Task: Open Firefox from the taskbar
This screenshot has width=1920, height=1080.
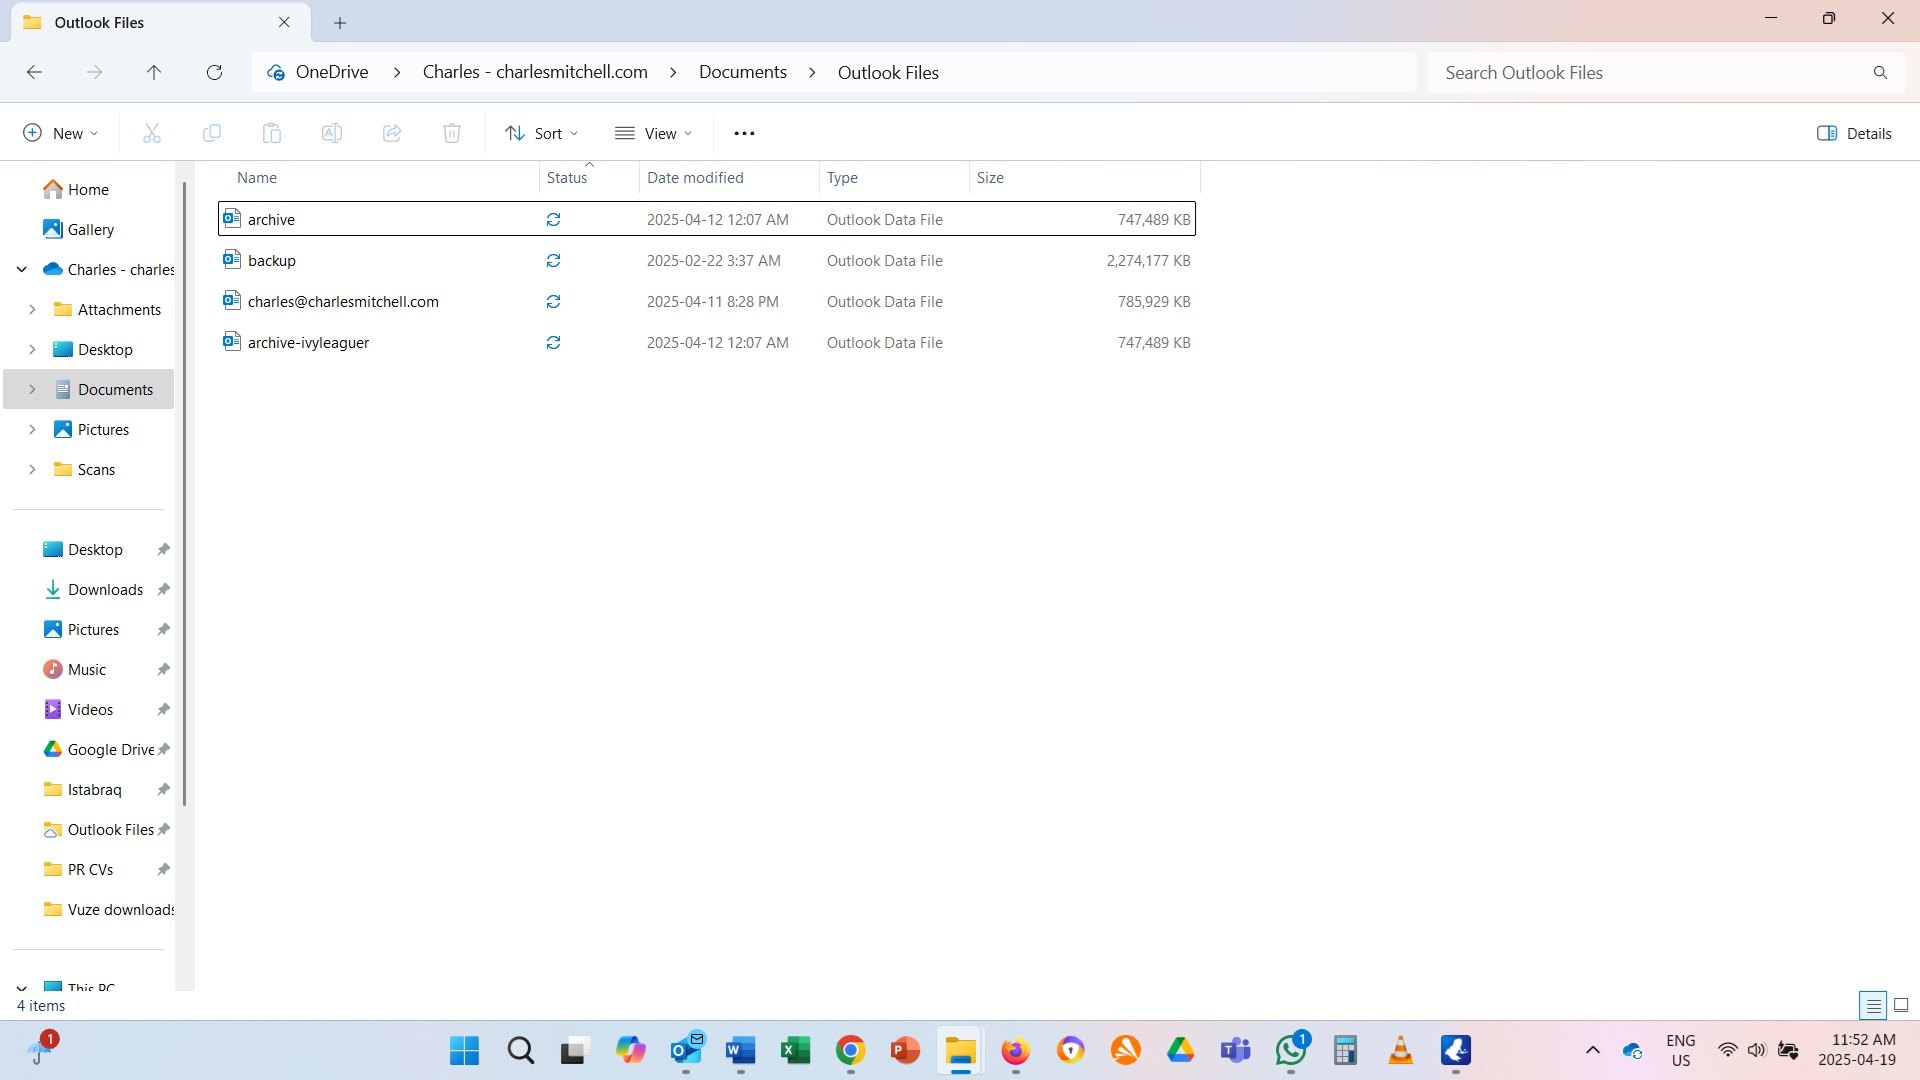Action: [1015, 1050]
